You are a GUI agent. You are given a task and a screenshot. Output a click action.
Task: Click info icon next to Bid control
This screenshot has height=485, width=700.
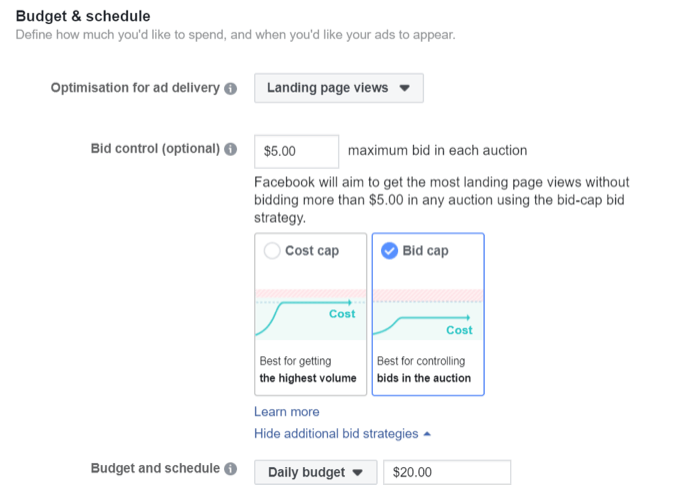point(231,150)
